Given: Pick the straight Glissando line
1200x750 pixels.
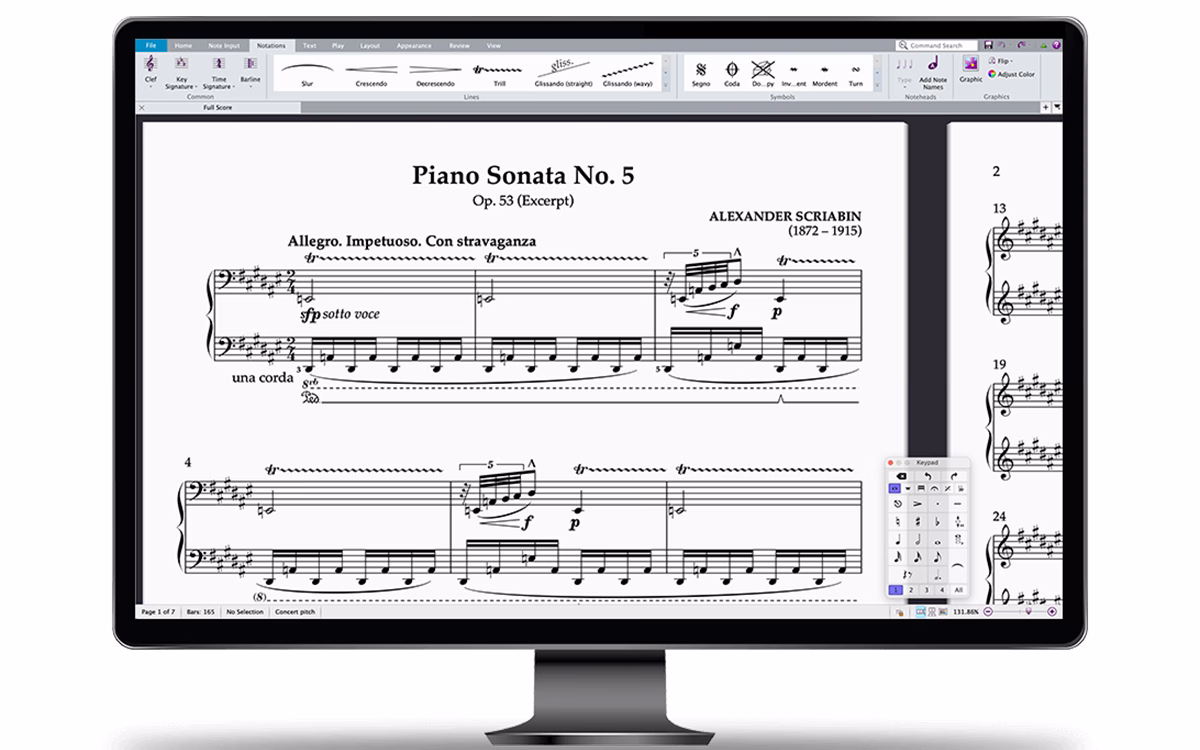Looking at the screenshot, I should pos(564,73).
